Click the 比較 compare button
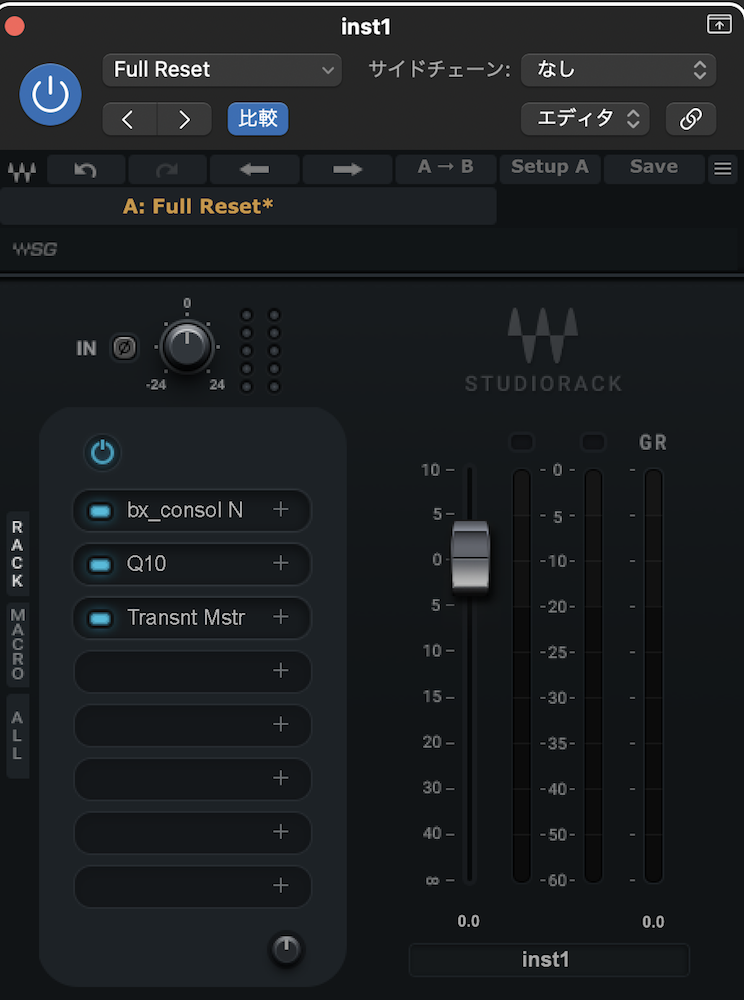Screen dimensions: 744x1000 258,119
